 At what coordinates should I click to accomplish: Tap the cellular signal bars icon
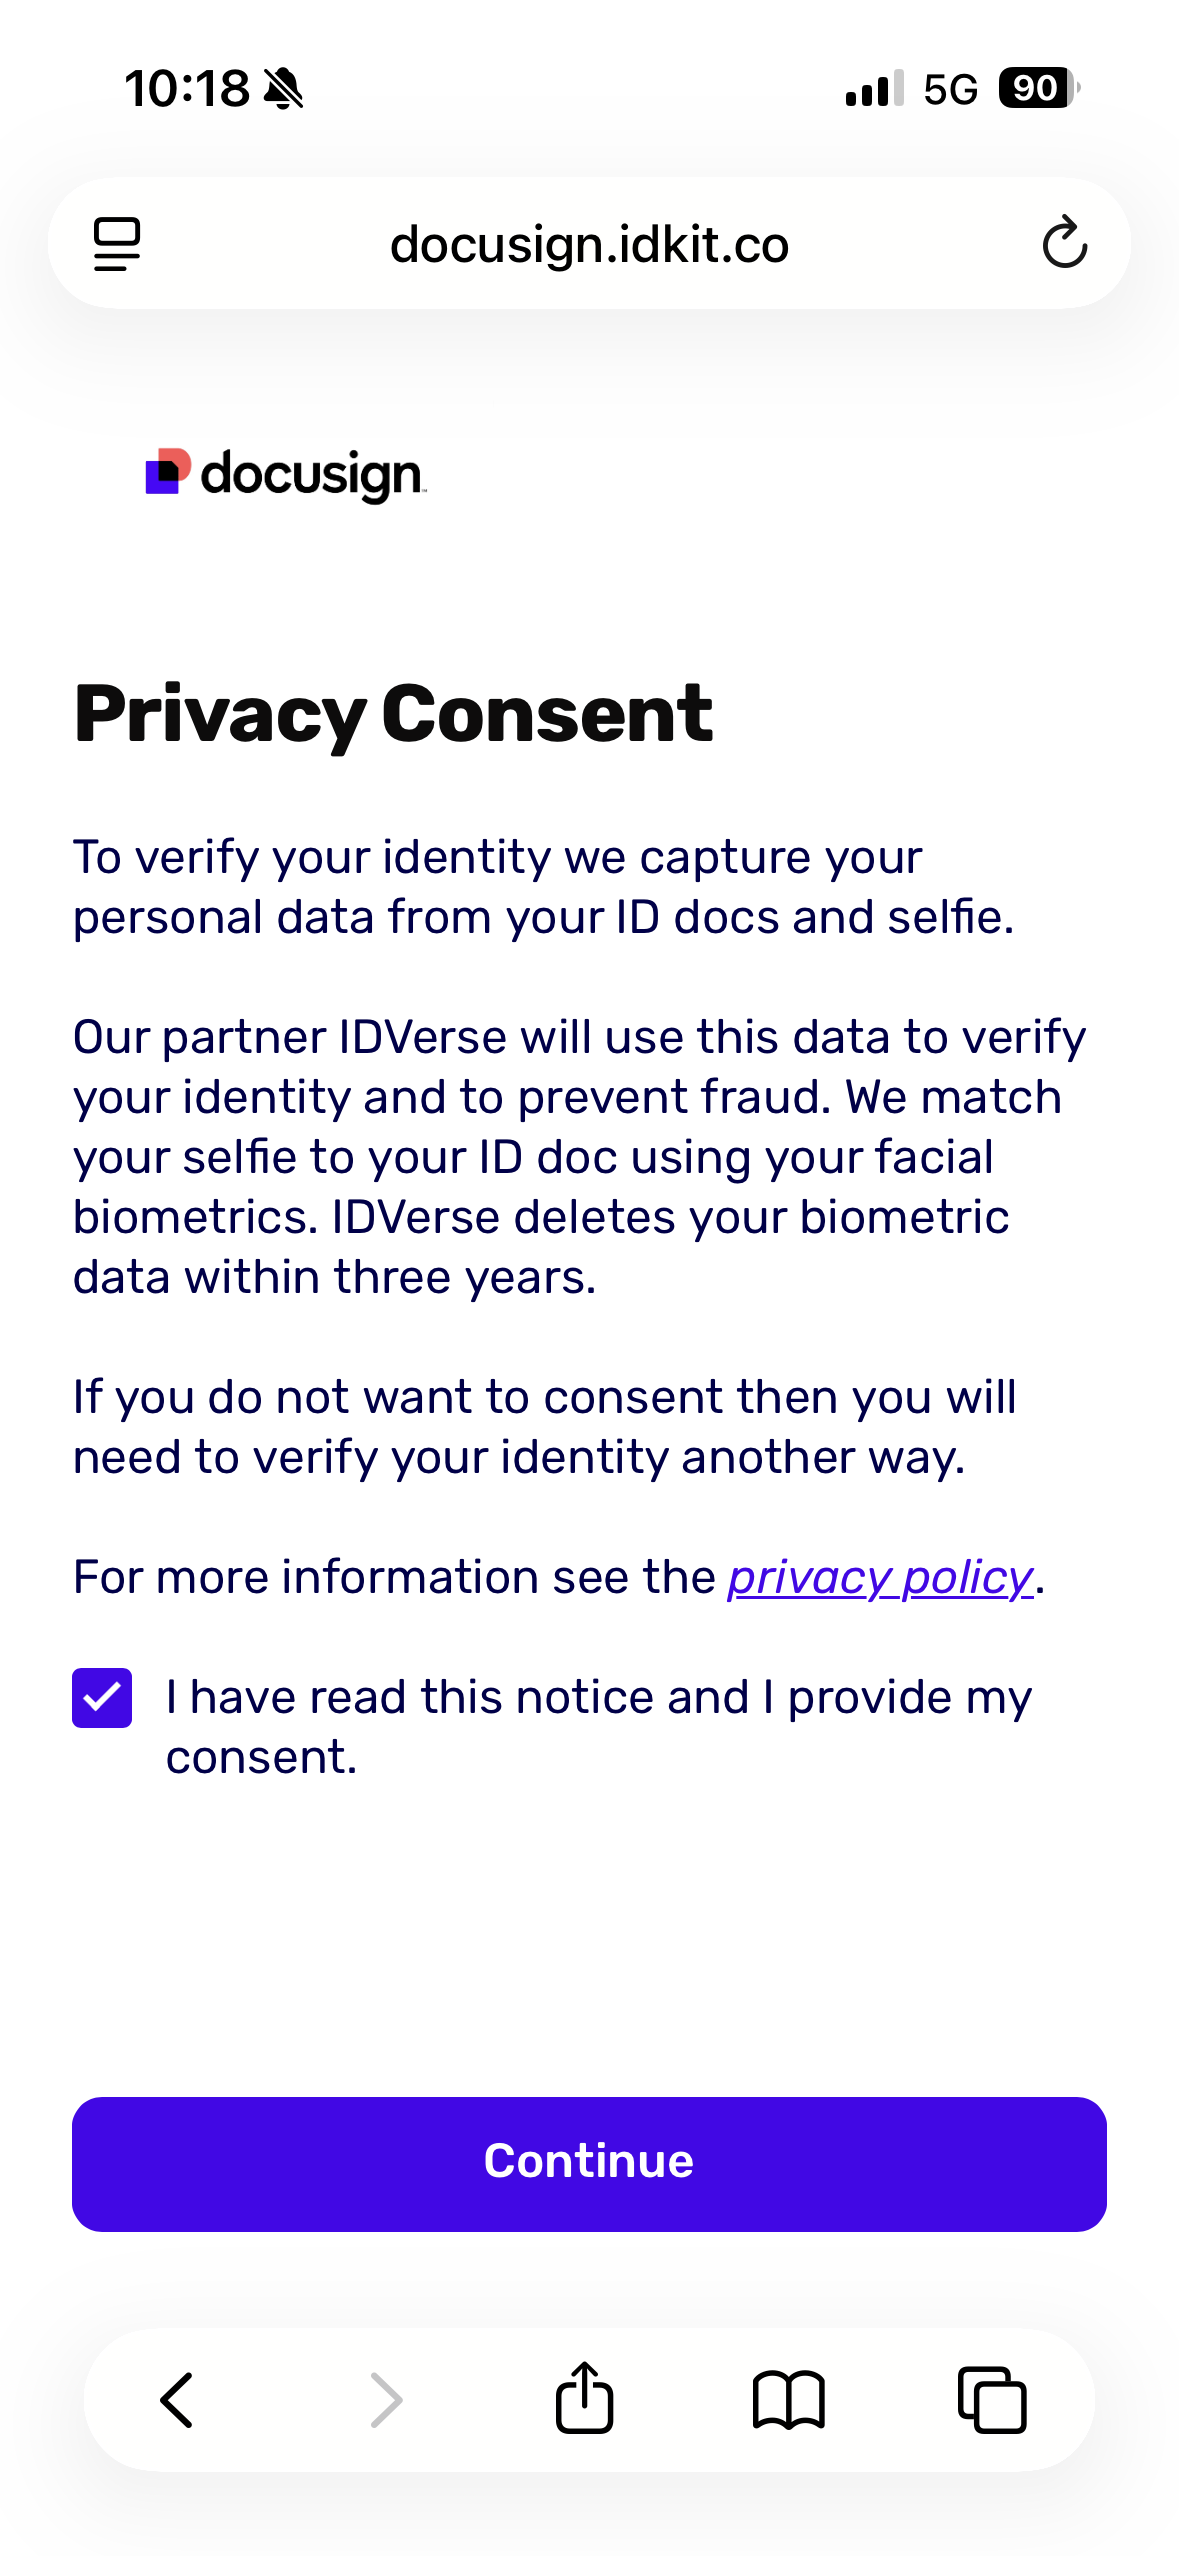[875, 88]
